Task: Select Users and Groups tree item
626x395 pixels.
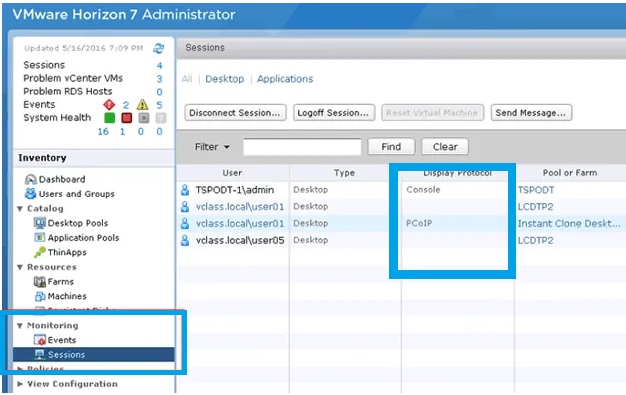Action: pos(77,194)
